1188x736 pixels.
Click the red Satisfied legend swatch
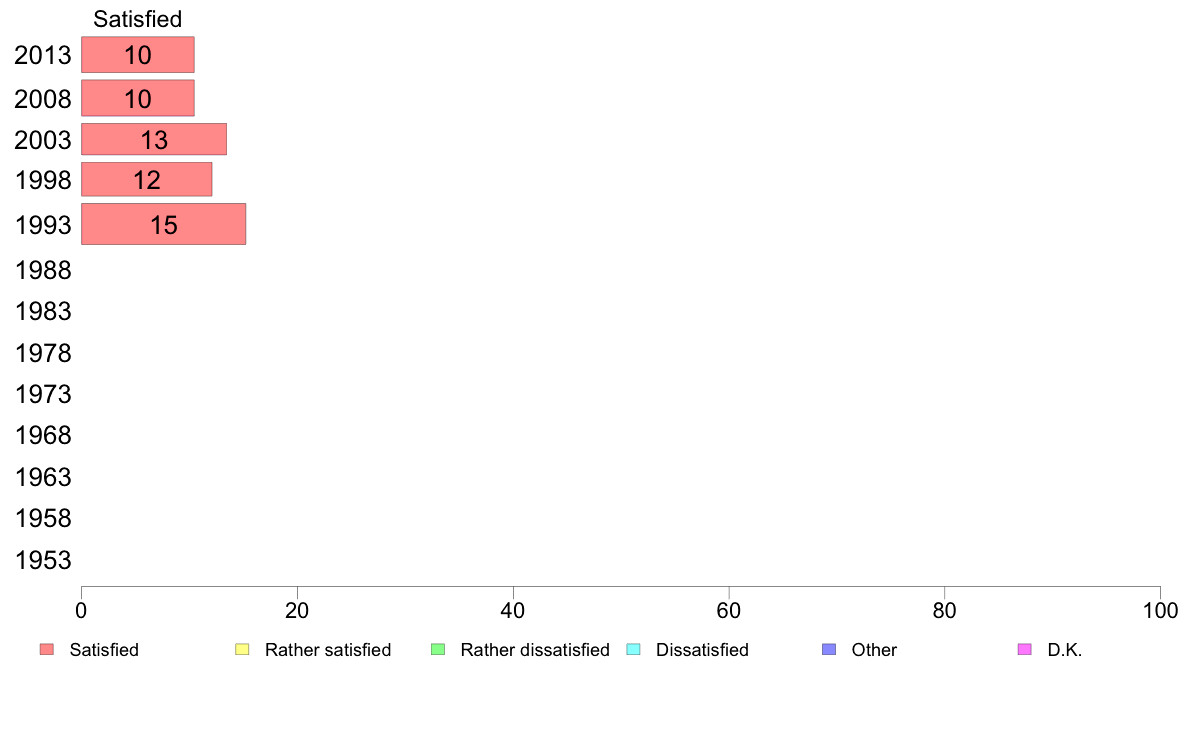coord(47,650)
